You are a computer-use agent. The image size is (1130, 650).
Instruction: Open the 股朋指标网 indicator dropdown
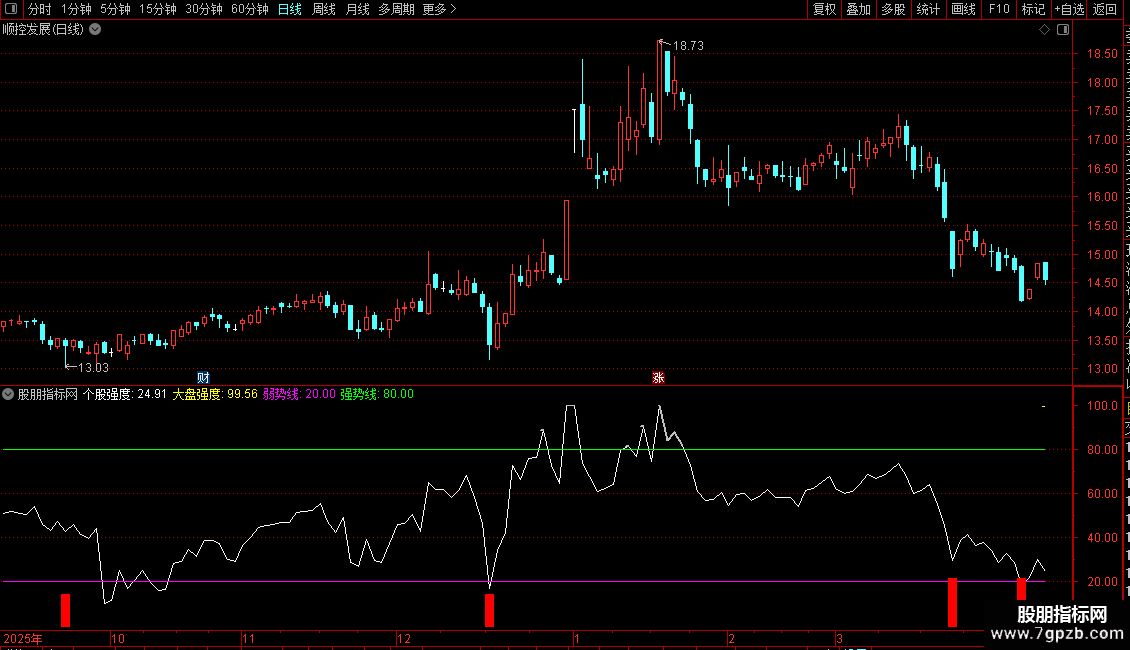pyautogui.click(x=8, y=394)
